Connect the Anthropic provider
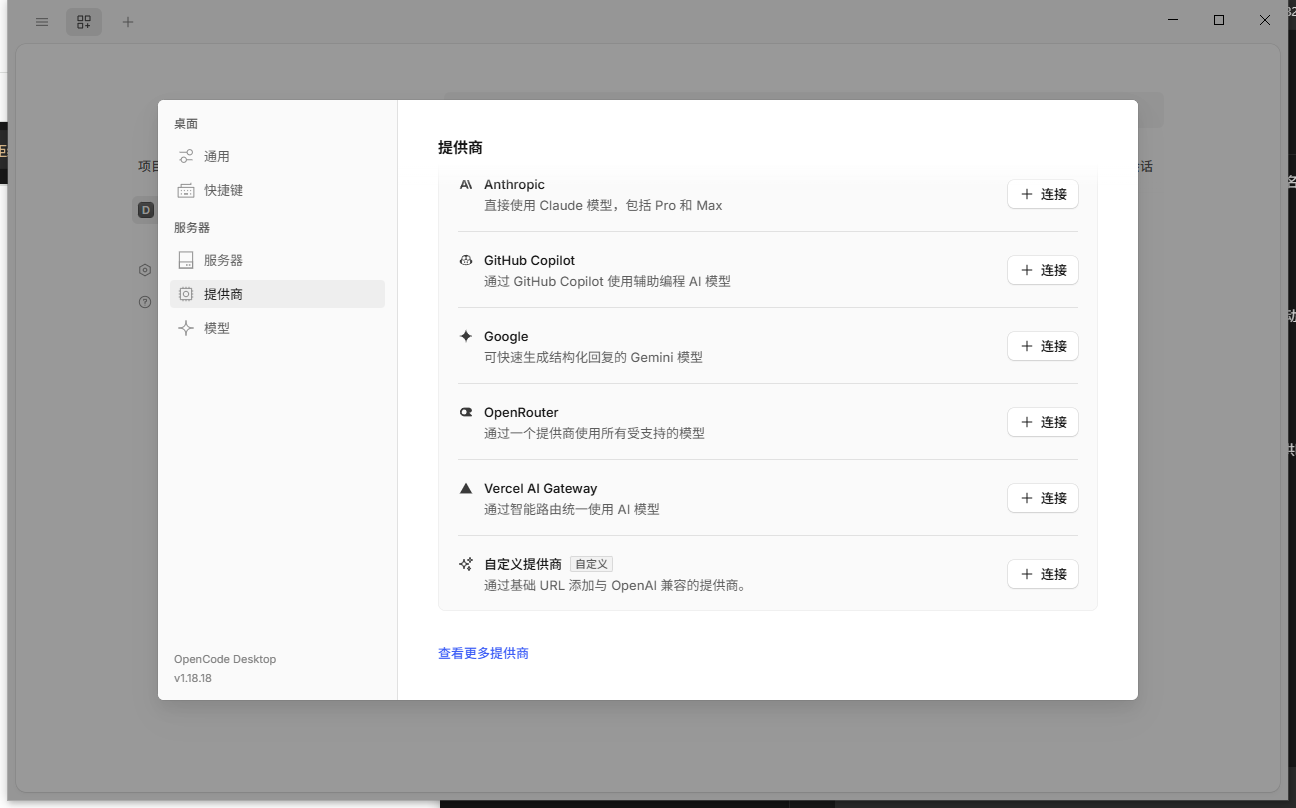1296x808 pixels. pos(1043,194)
